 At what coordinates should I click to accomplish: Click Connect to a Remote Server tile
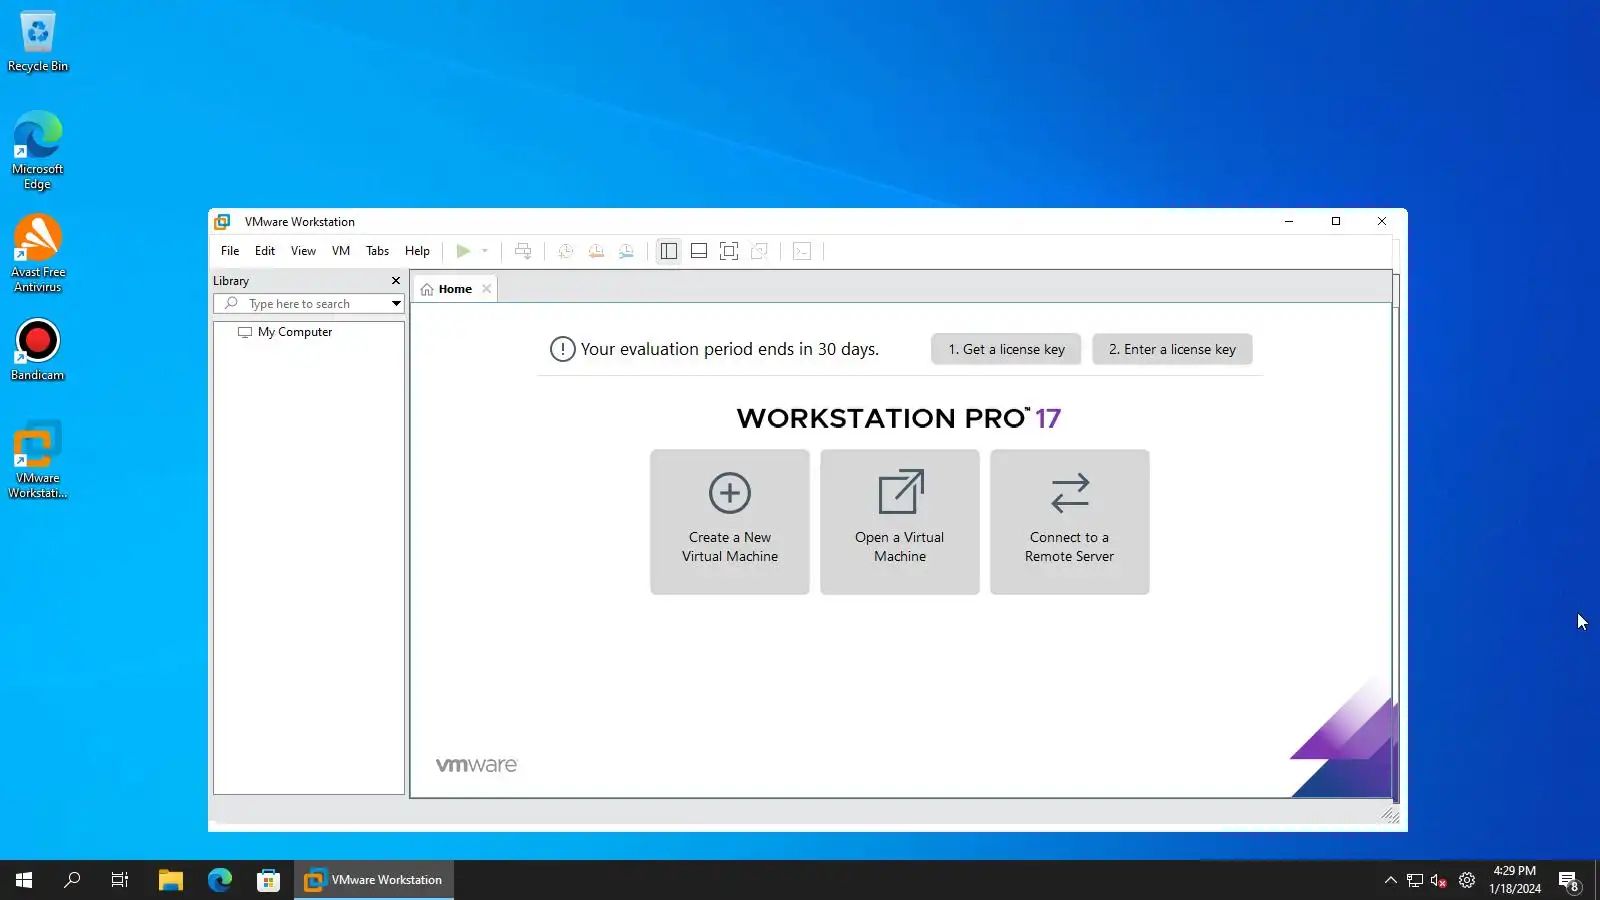(1070, 522)
